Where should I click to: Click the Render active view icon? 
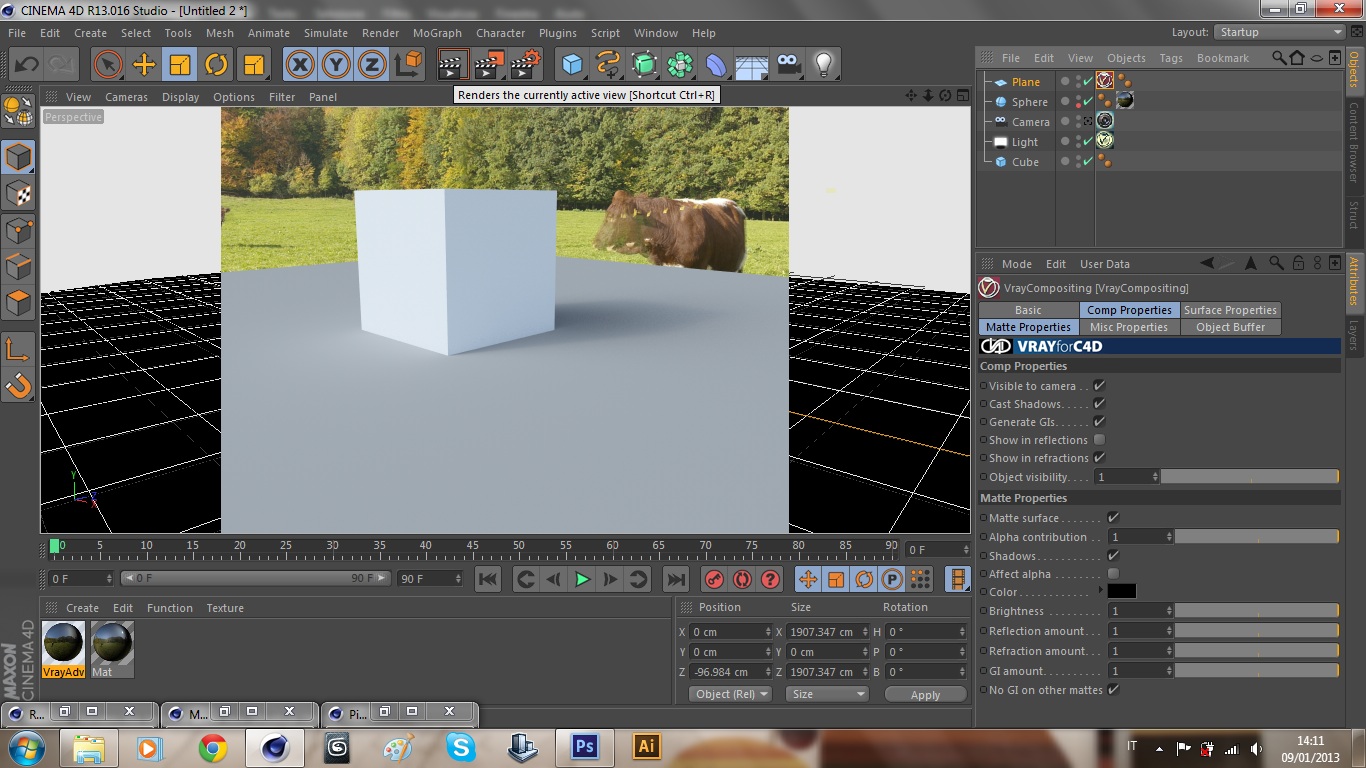click(453, 65)
